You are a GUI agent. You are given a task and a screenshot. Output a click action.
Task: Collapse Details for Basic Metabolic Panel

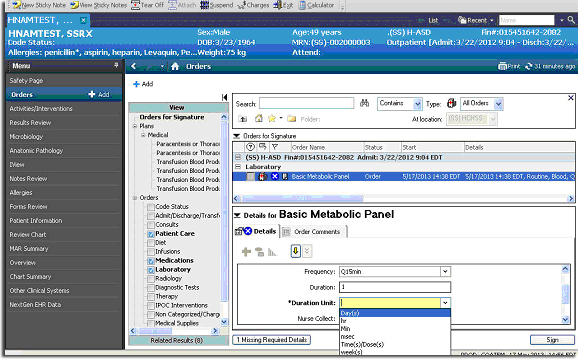(x=237, y=215)
